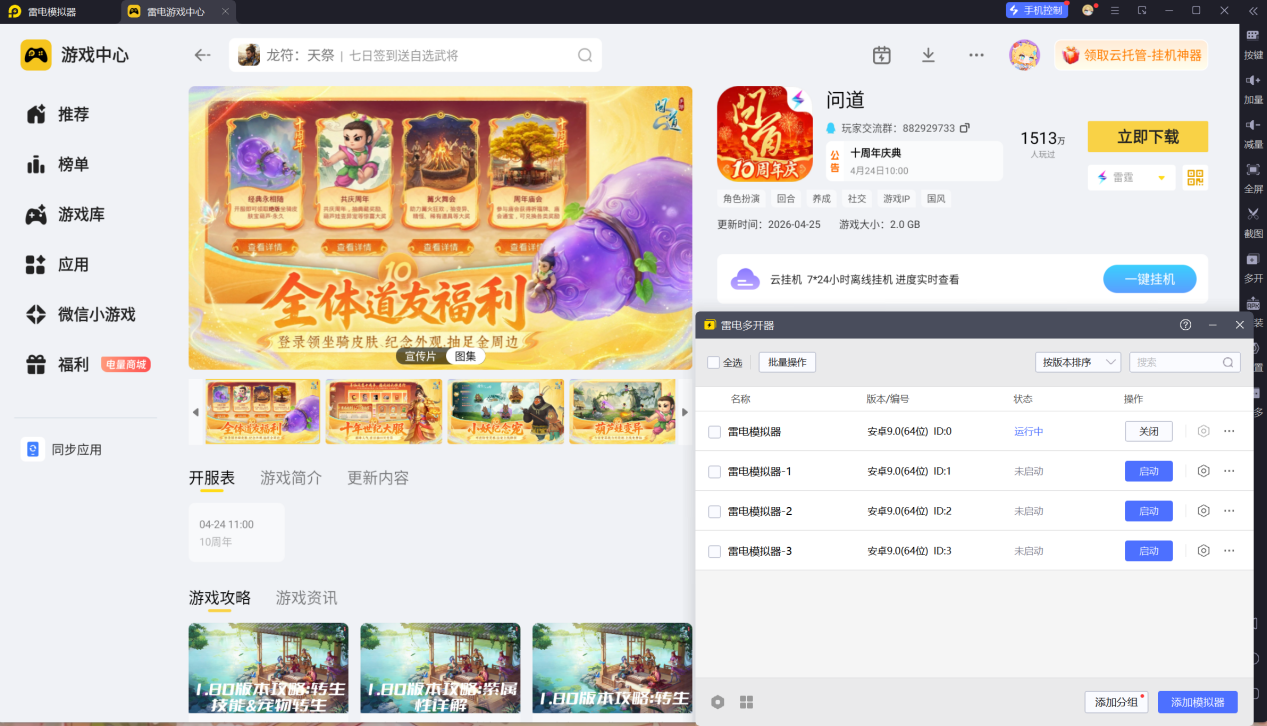This screenshot has height=726, width=1267.
Task: Click 启动 for 雷电模拟器-1
Action: click(1149, 471)
